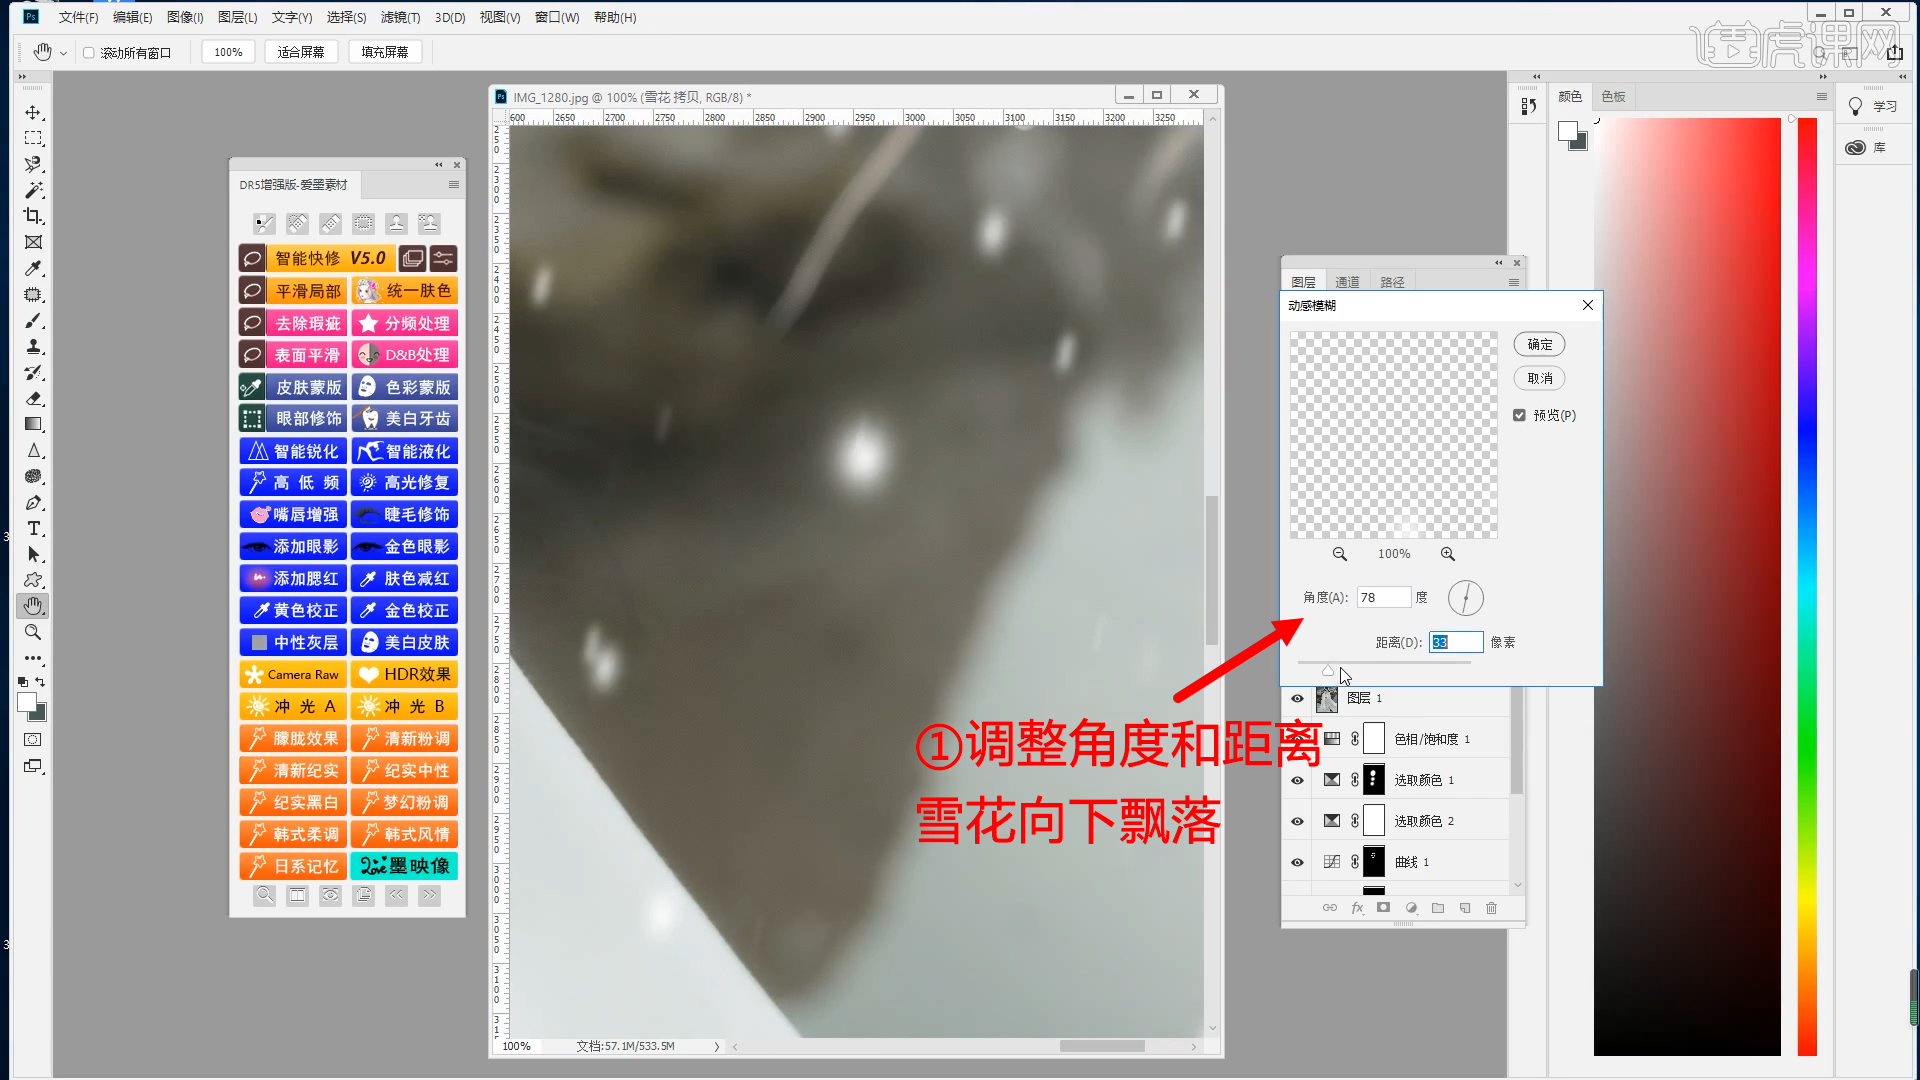Select the Eyedropper tool
The height and width of the screenshot is (1080, 1920).
pyautogui.click(x=33, y=268)
